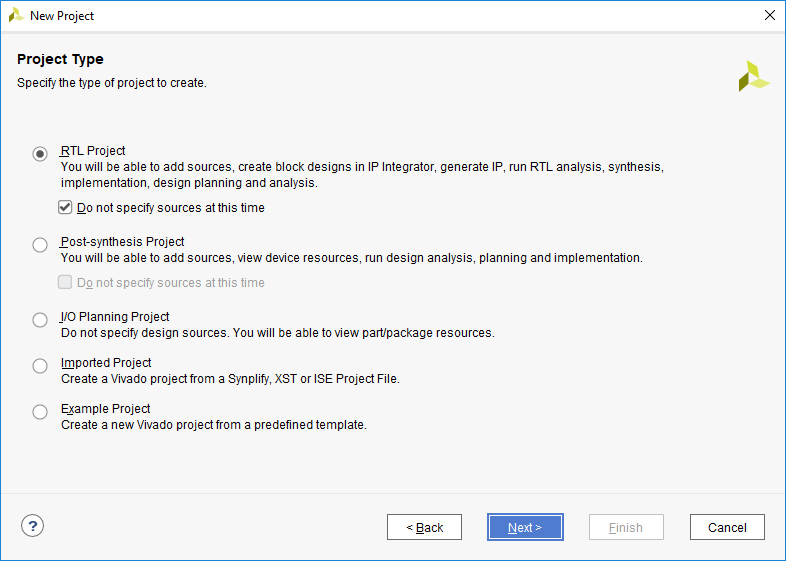786x561 pixels.
Task: Click the 'Project Type' heading
Action: [x=60, y=59]
